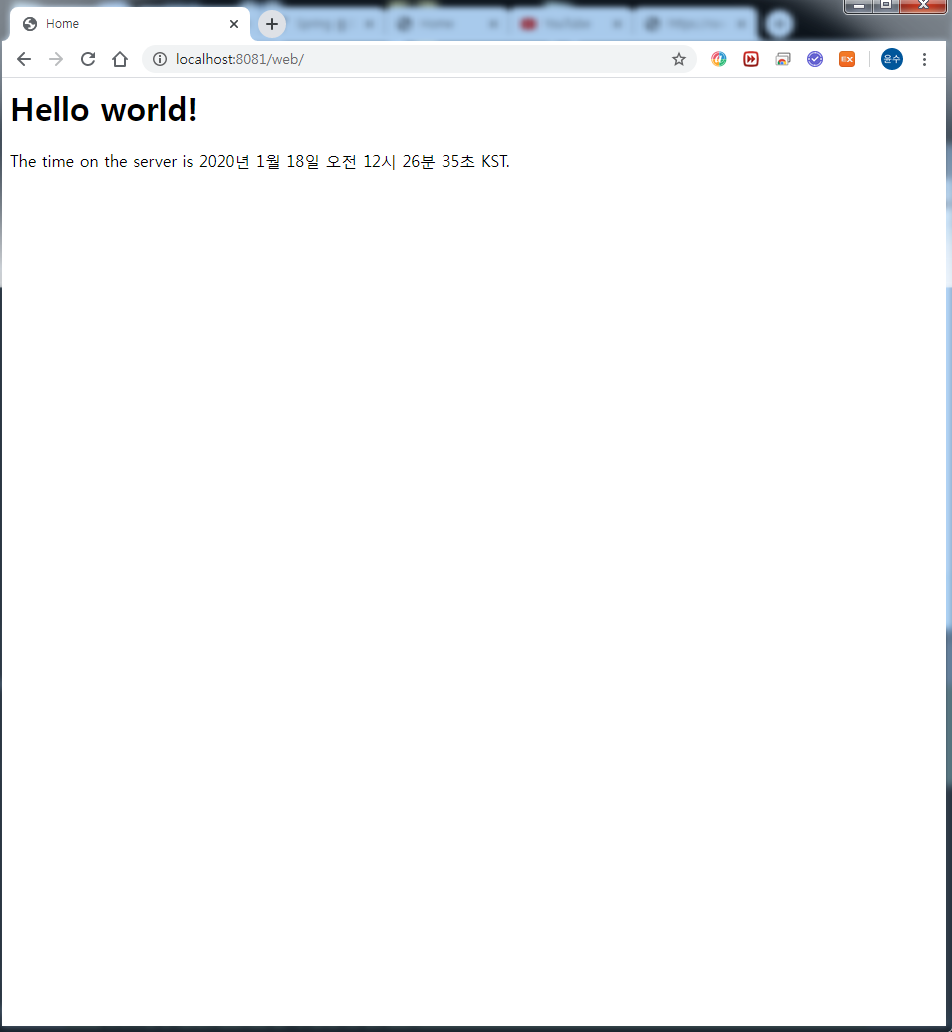
Task: Focus the localhost:8081/web/ address bar
Action: tap(419, 59)
